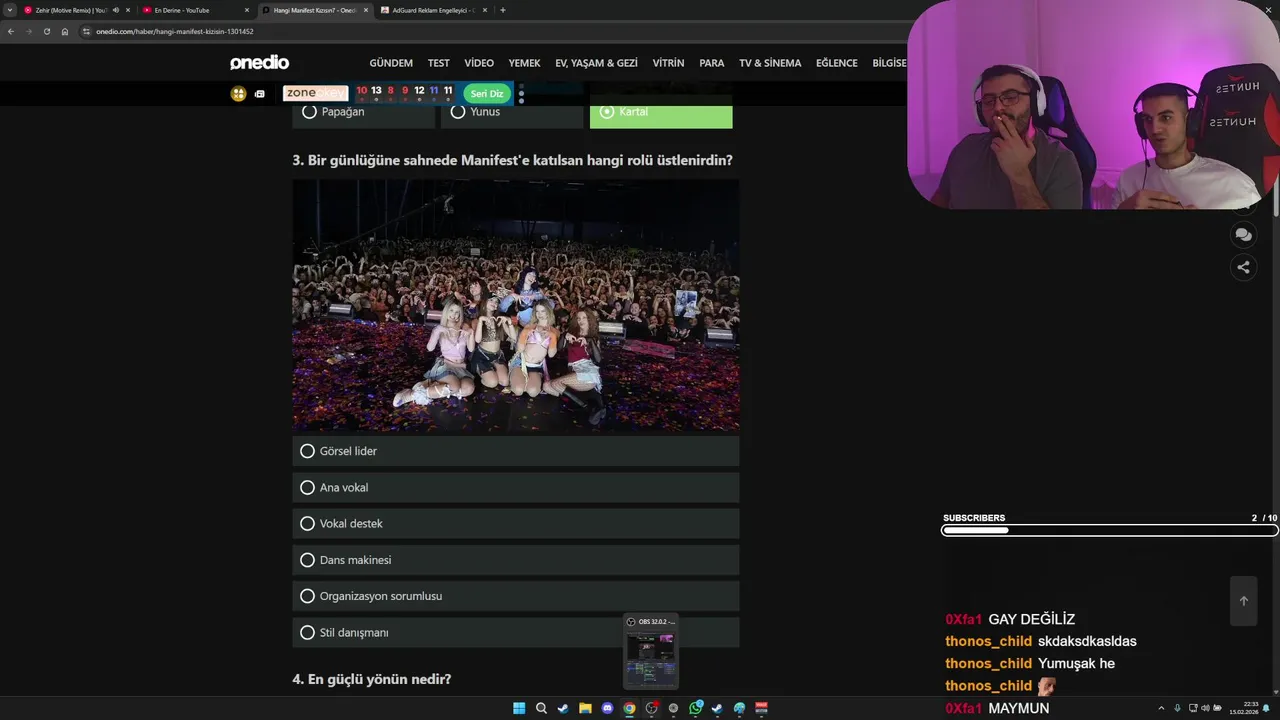Select the 'Stil danışmanı' answer
The width and height of the screenshot is (1280, 720).
pos(516,632)
